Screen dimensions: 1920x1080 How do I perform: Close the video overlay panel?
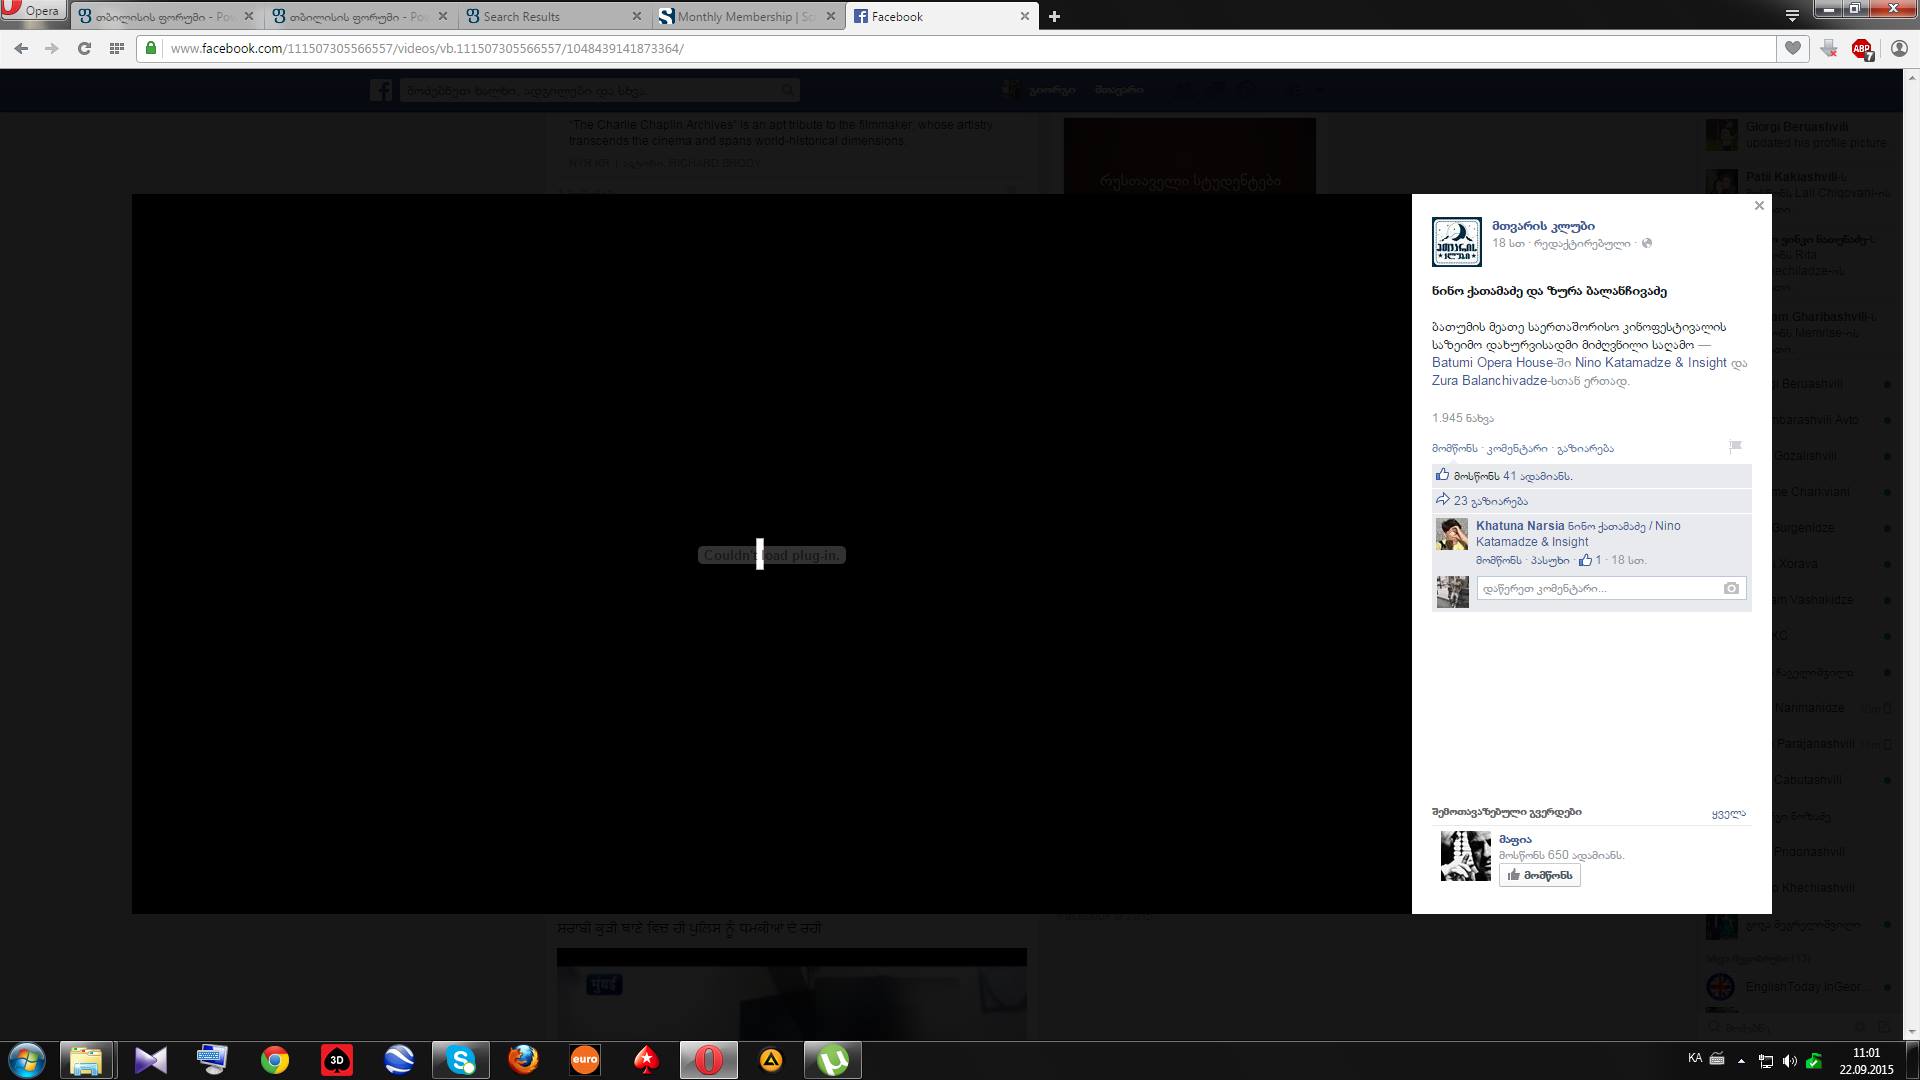[x=1759, y=205]
